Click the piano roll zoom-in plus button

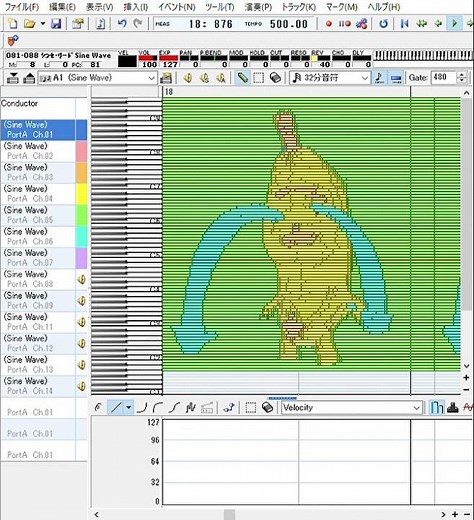[466, 378]
